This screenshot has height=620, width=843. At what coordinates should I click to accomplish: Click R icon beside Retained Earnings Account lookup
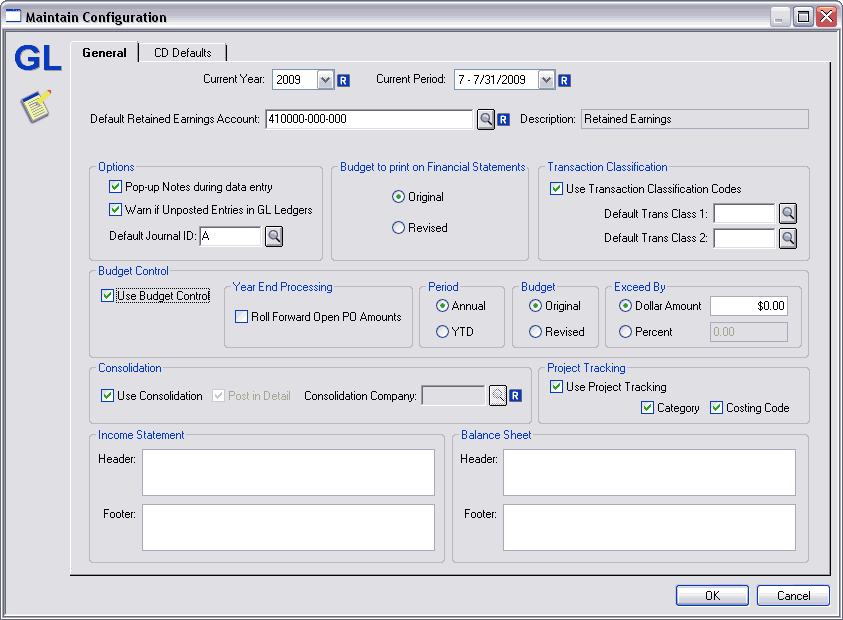tap(503, 119)
